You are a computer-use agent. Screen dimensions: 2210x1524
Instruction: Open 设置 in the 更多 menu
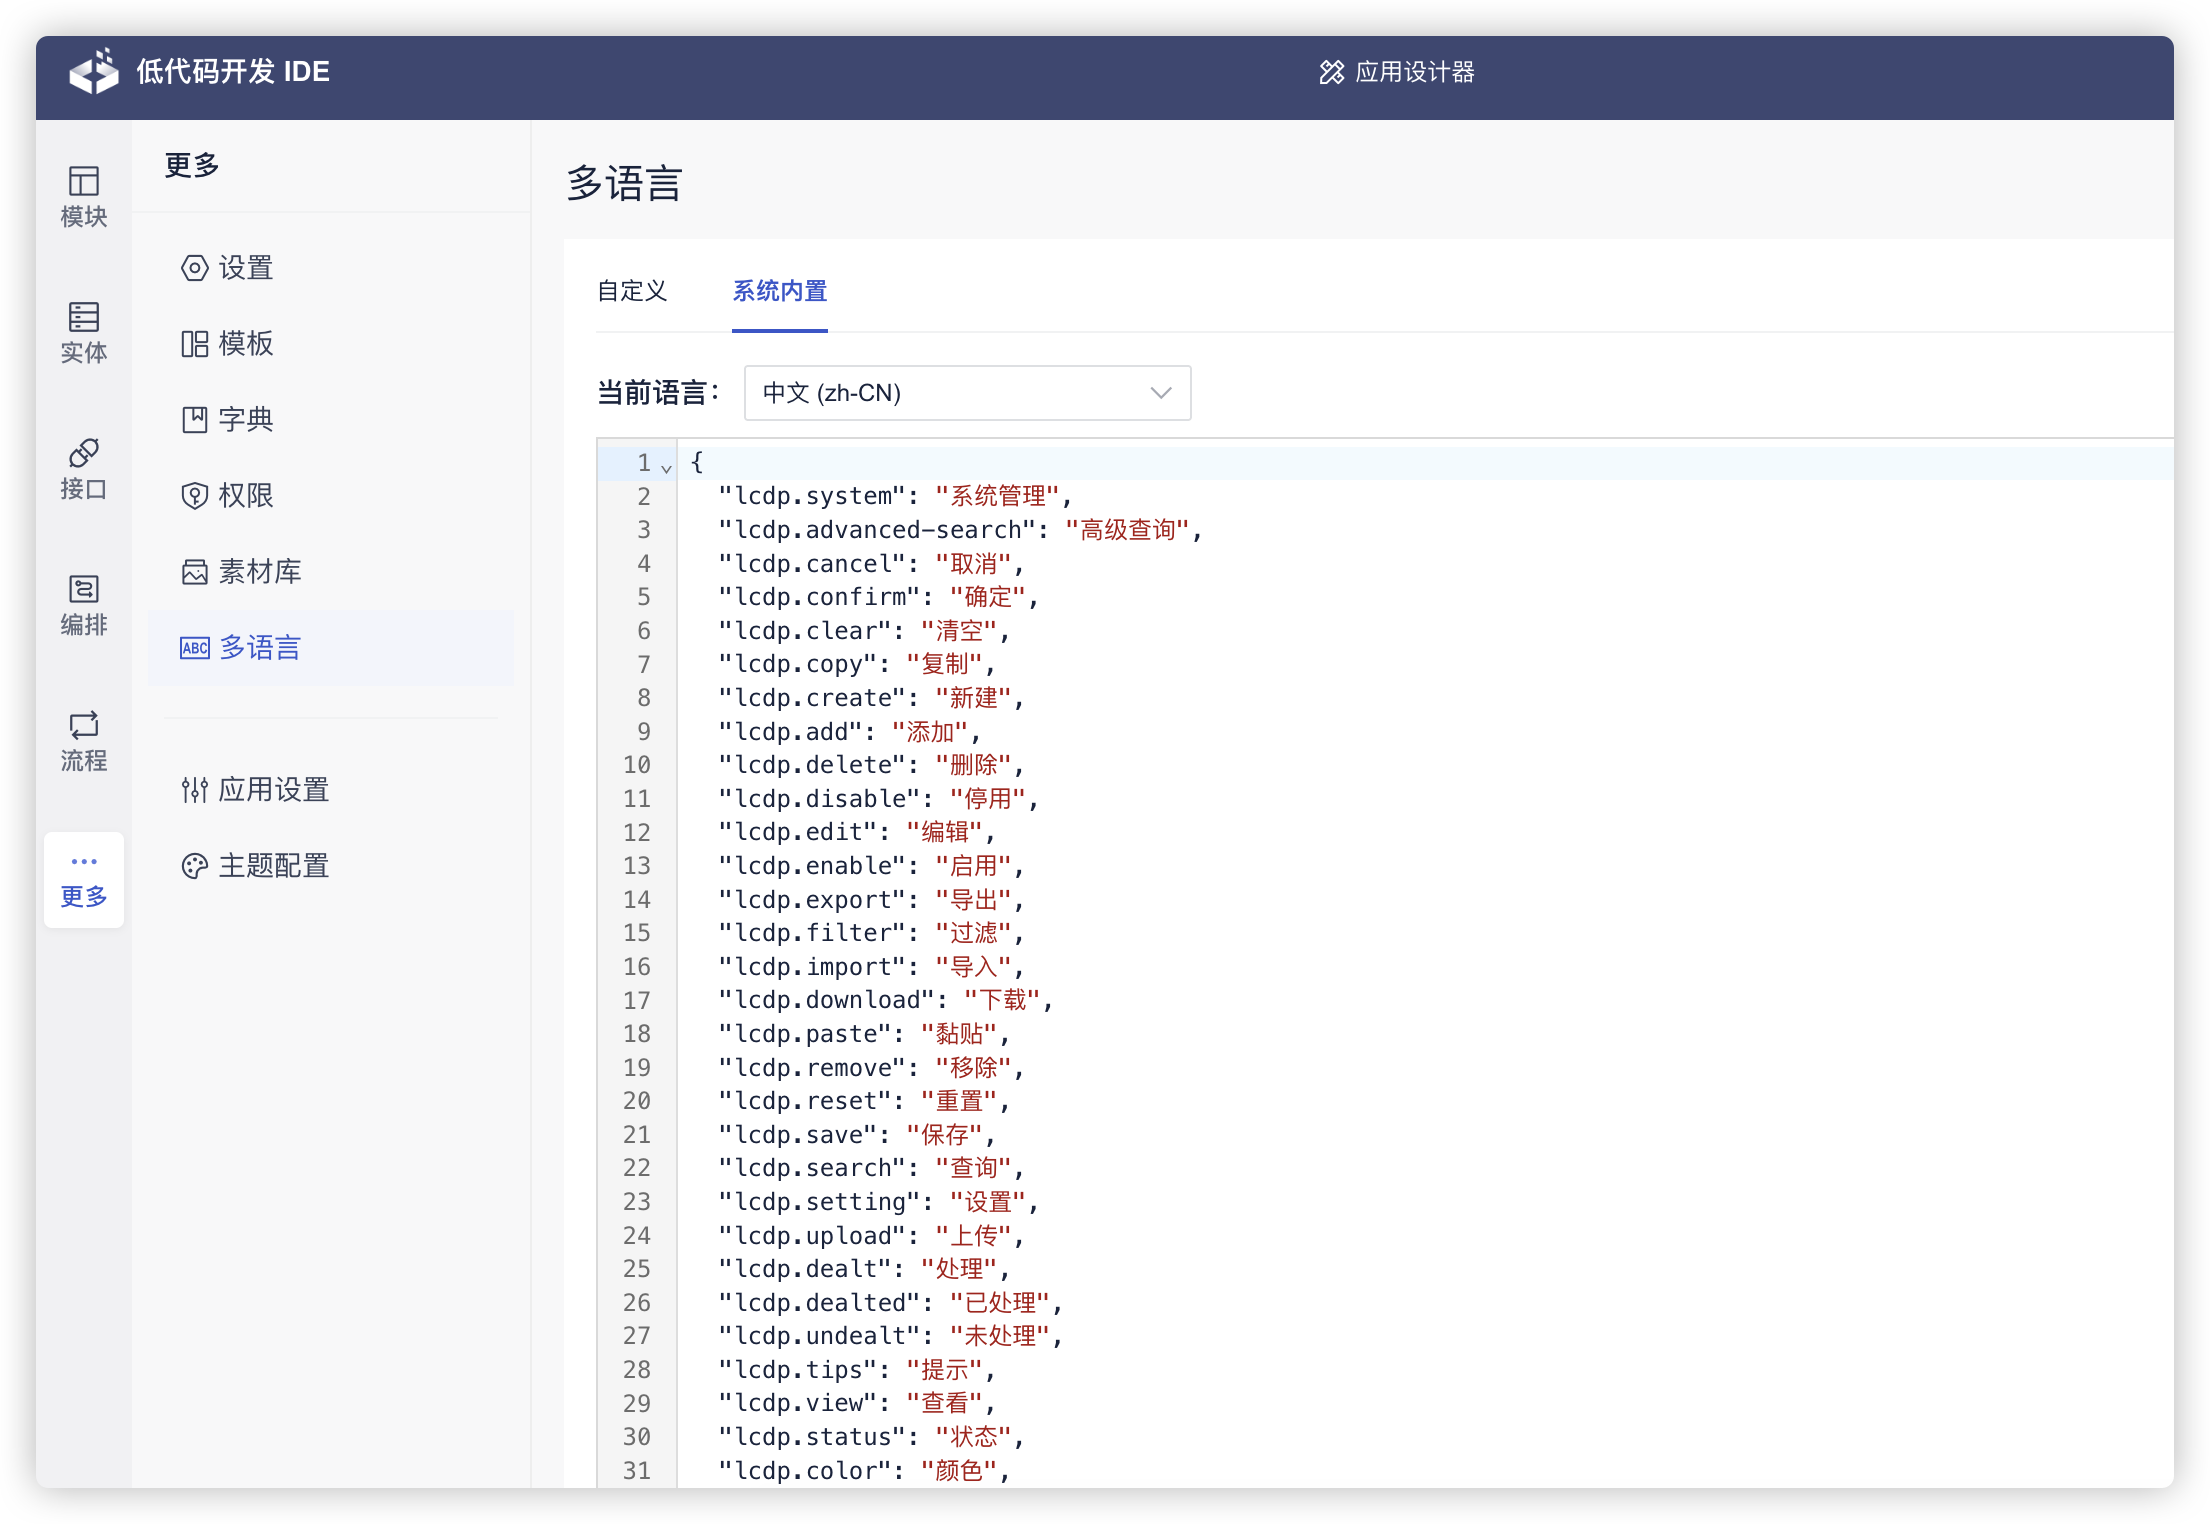[x=245, y=268]
